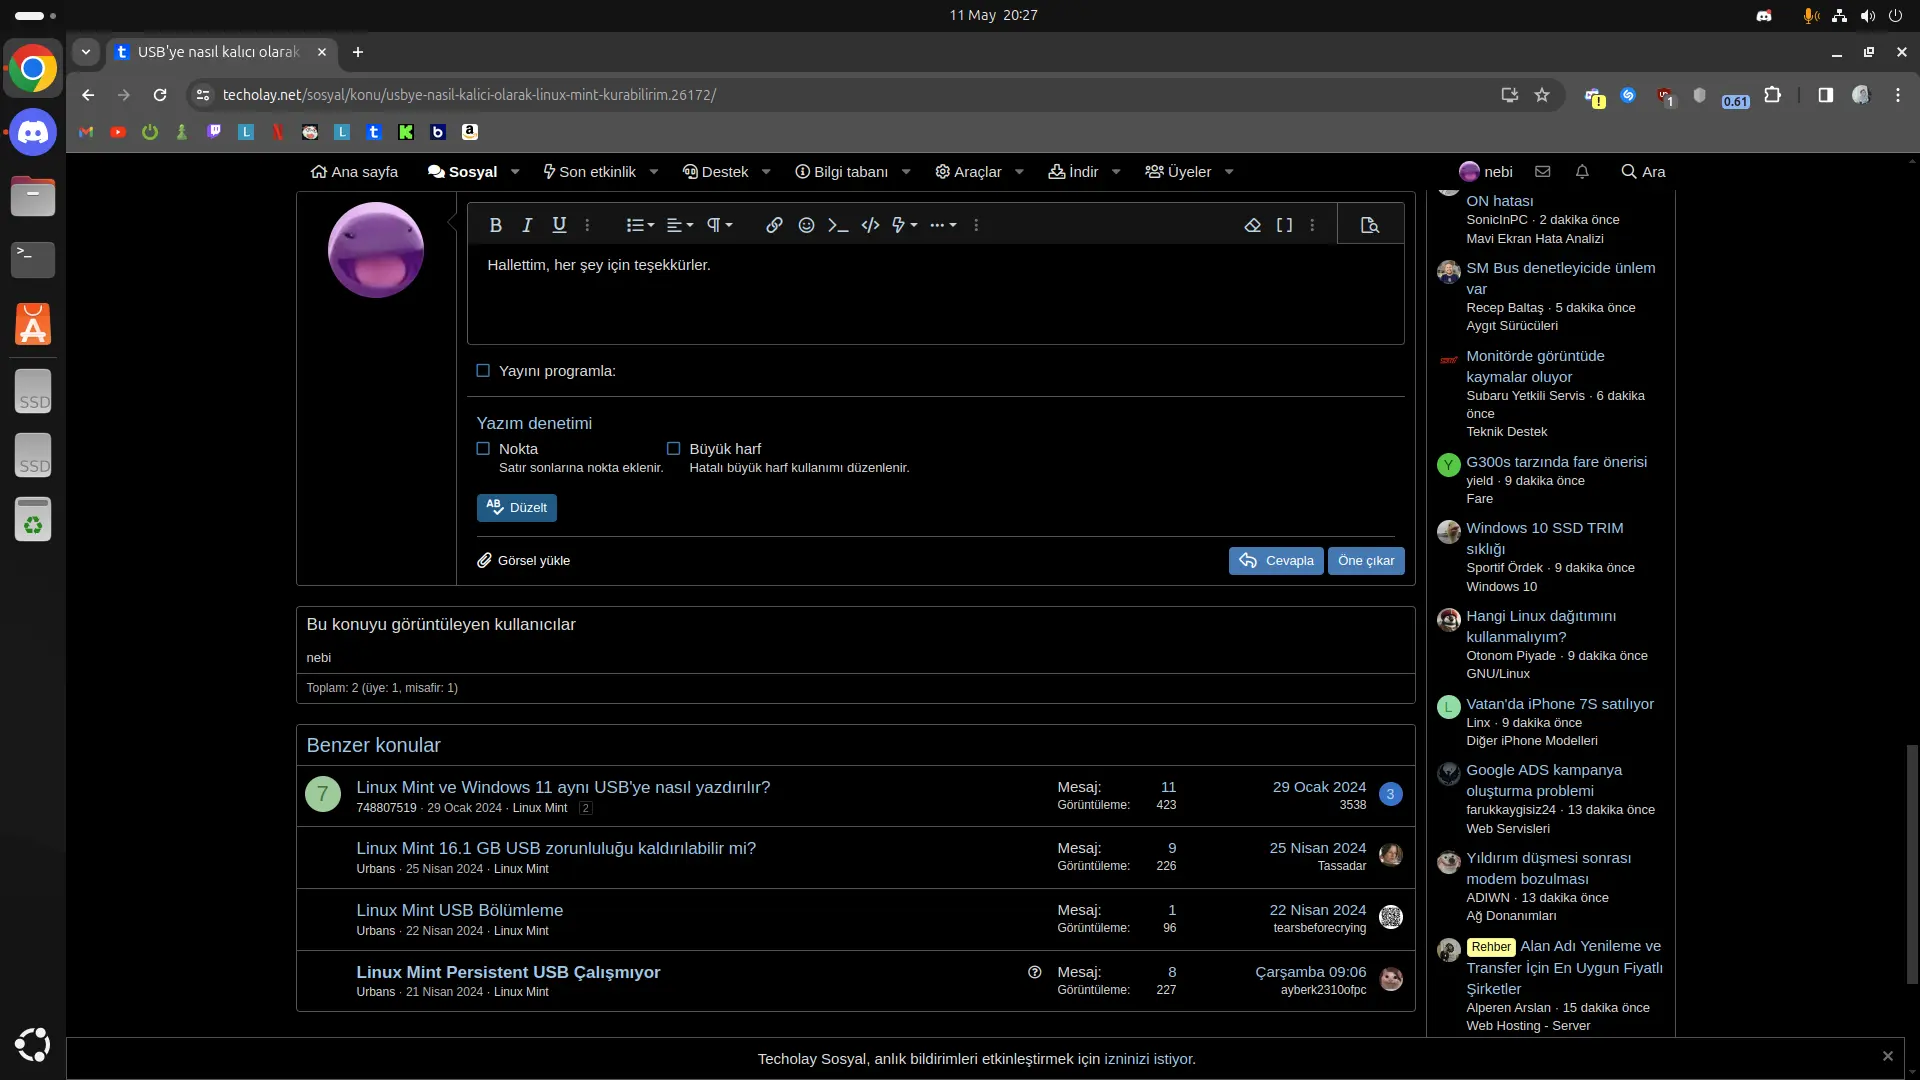1920x1080 pixels.
Task: Click the purple user avatar
Action: click(x=376, y=250)
